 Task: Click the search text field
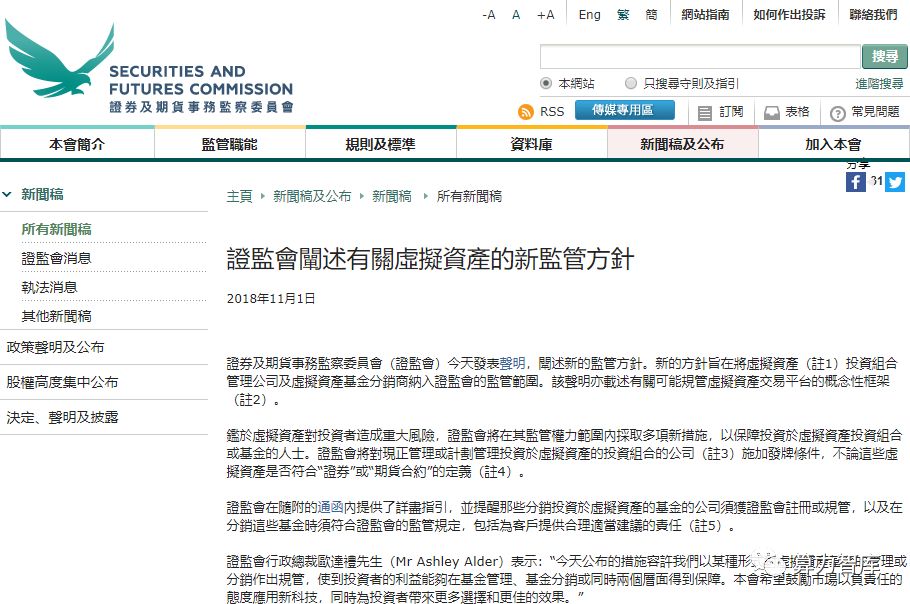point(700,57)
